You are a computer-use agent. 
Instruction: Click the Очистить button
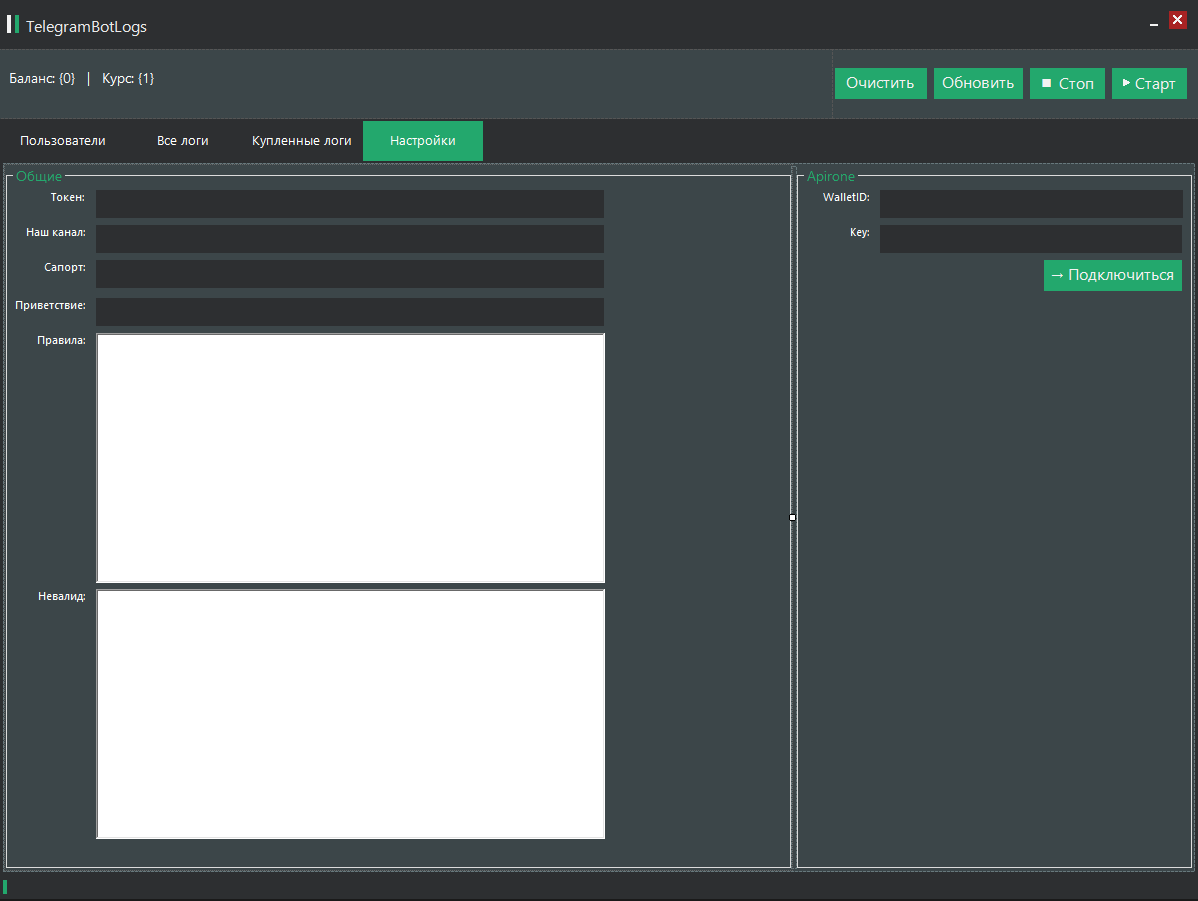[x=880, y=84]
